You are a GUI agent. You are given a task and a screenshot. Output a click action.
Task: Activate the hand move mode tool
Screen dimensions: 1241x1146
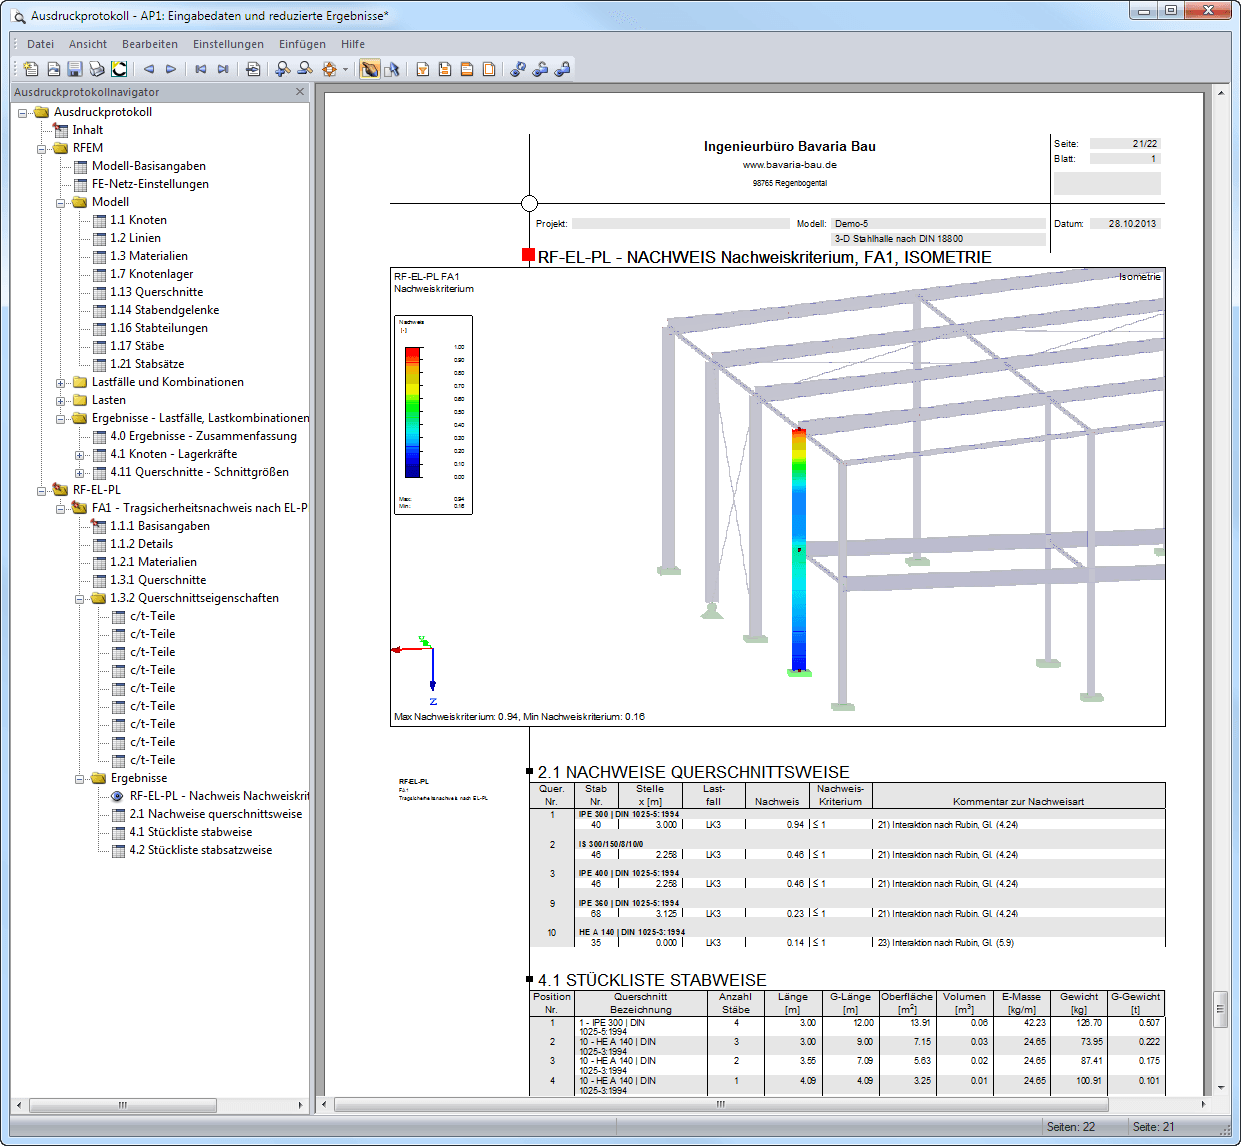(370, 69)
